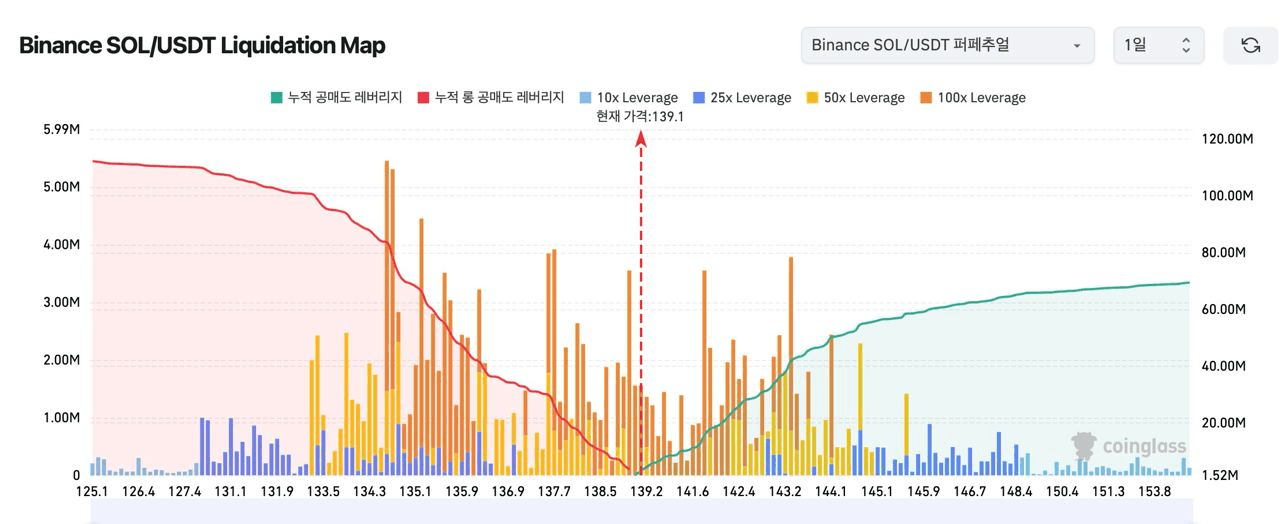Click the light blue 10x Leverage swatch
1280x524 pixels.
click(x=585, y=98)
